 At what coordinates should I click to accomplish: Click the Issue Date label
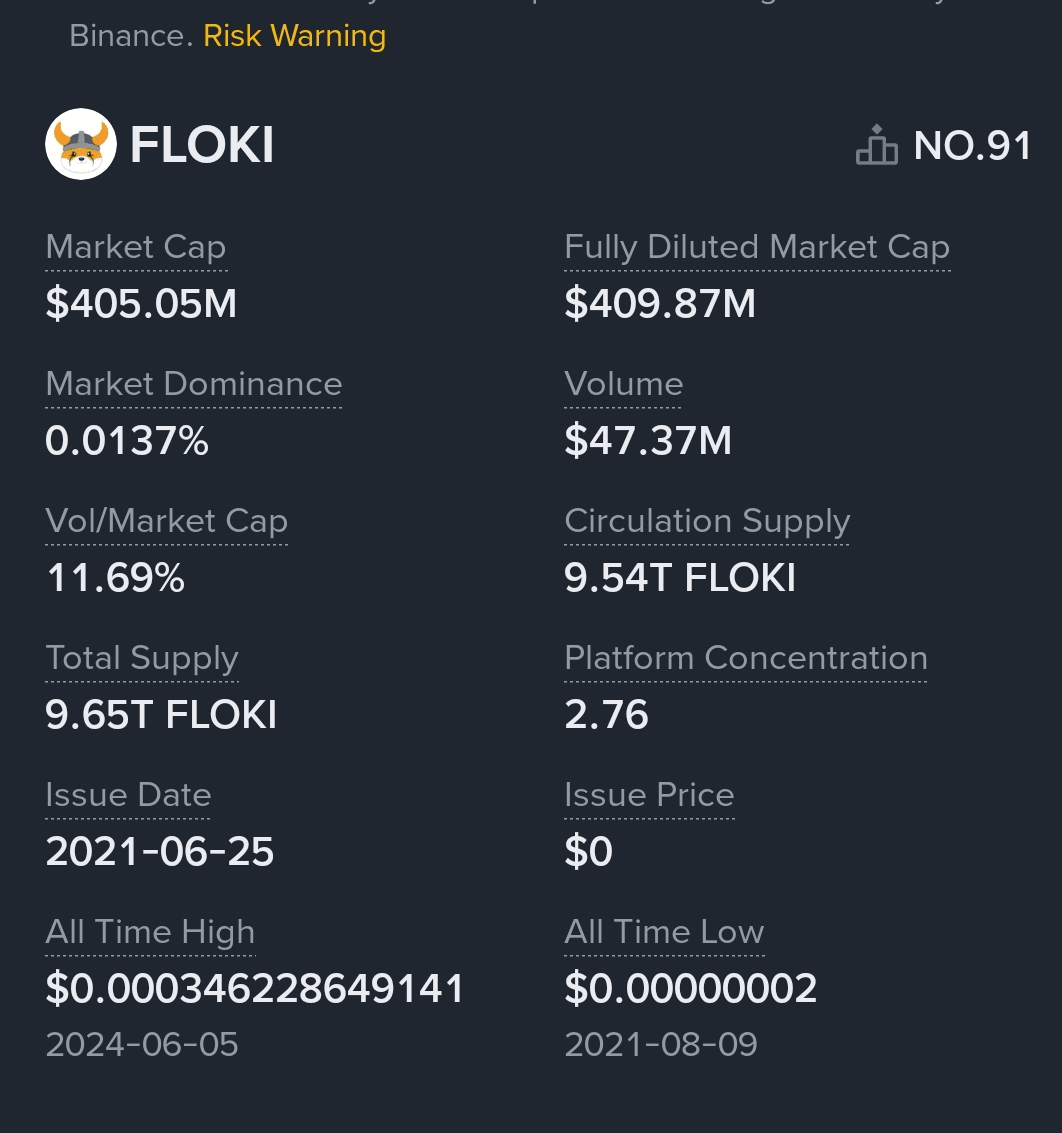pos(128,795)
